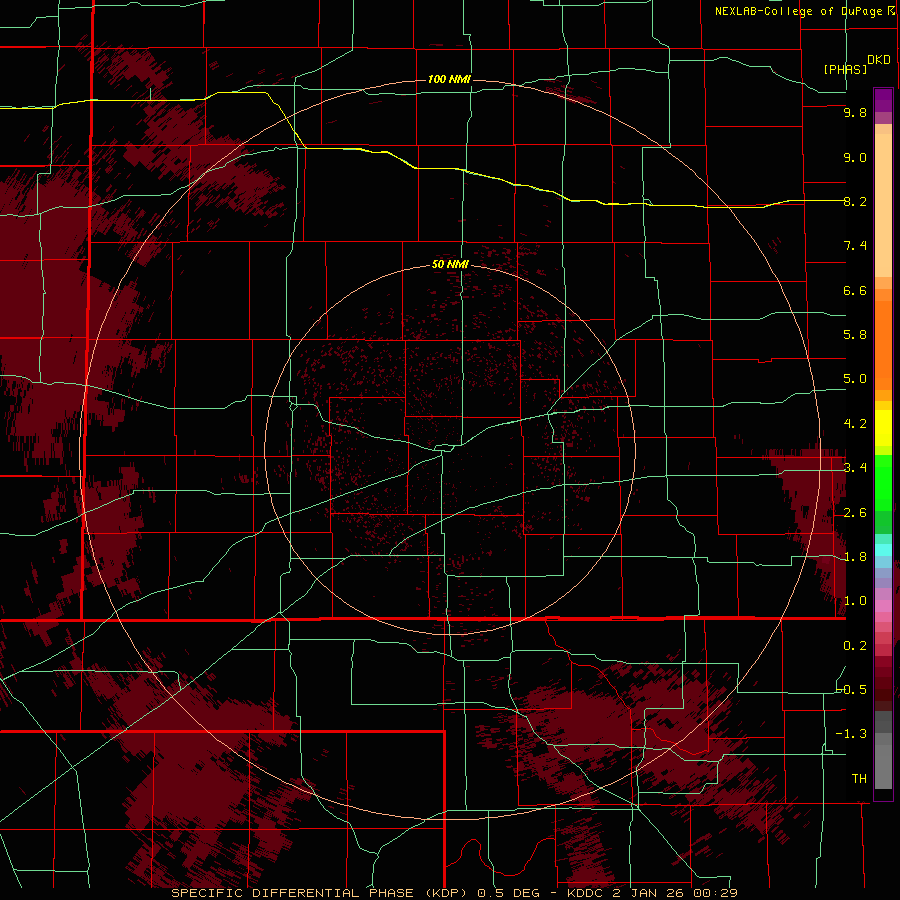Click the TH threshold legend label
Image resolution: width=900 pixels, height=900 pixels.
(859, 779)
